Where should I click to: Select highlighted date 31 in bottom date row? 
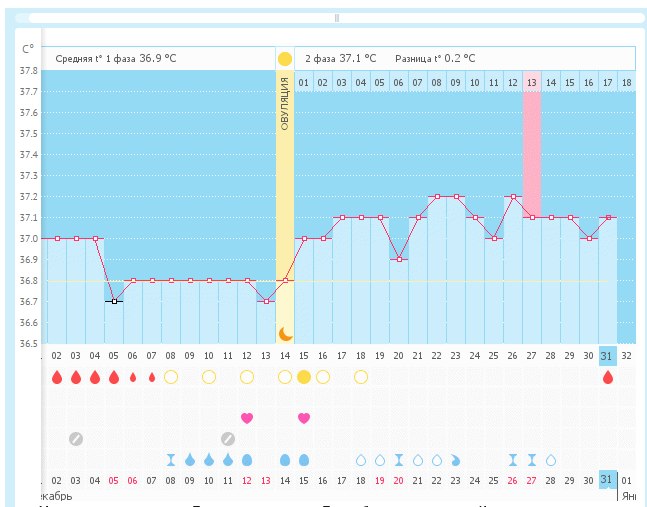[607, 480]
